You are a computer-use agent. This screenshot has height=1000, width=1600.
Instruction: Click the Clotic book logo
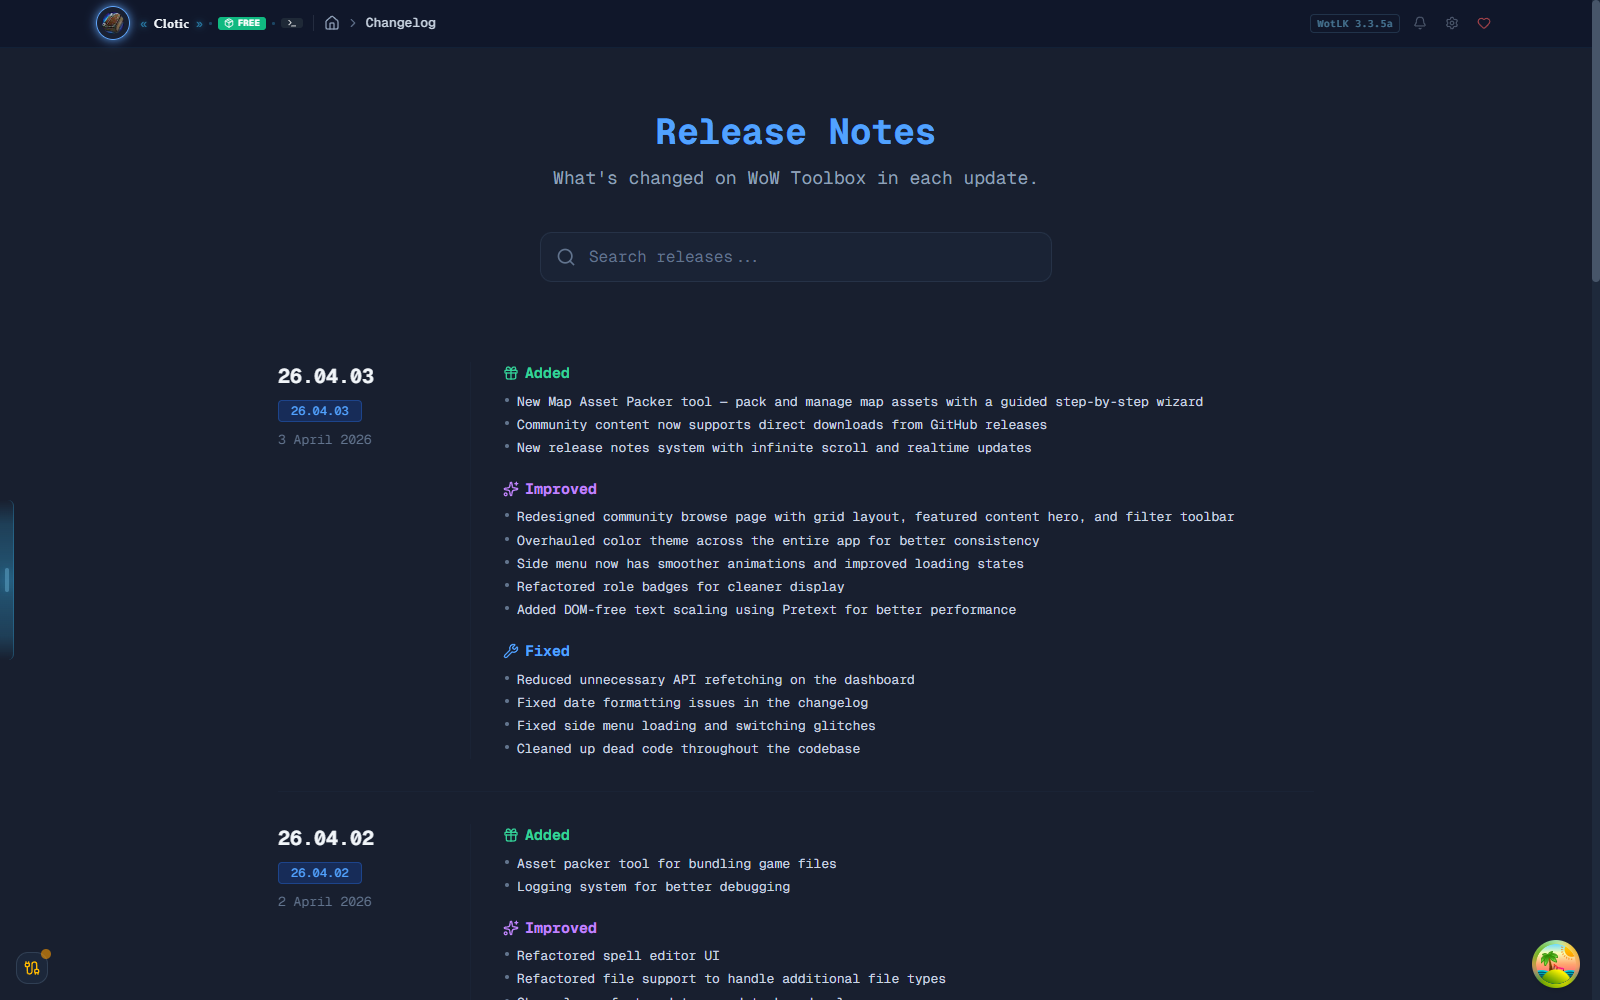point(112,23)
